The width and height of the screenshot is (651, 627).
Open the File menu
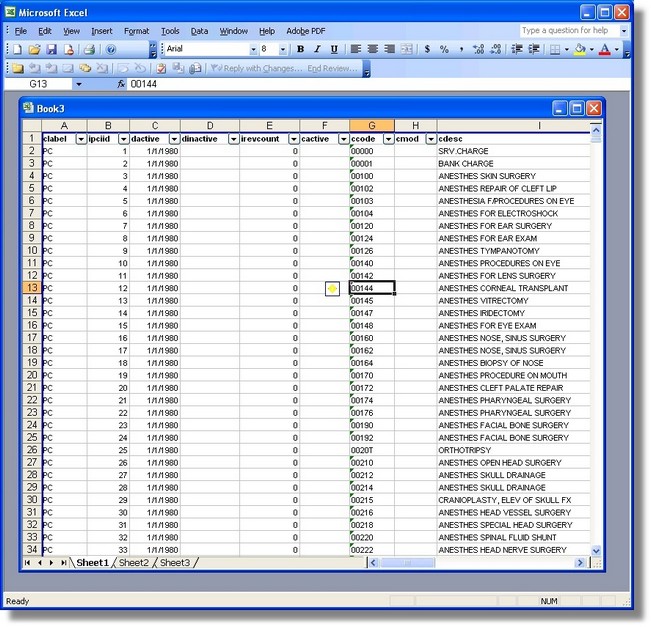point(21,31)
